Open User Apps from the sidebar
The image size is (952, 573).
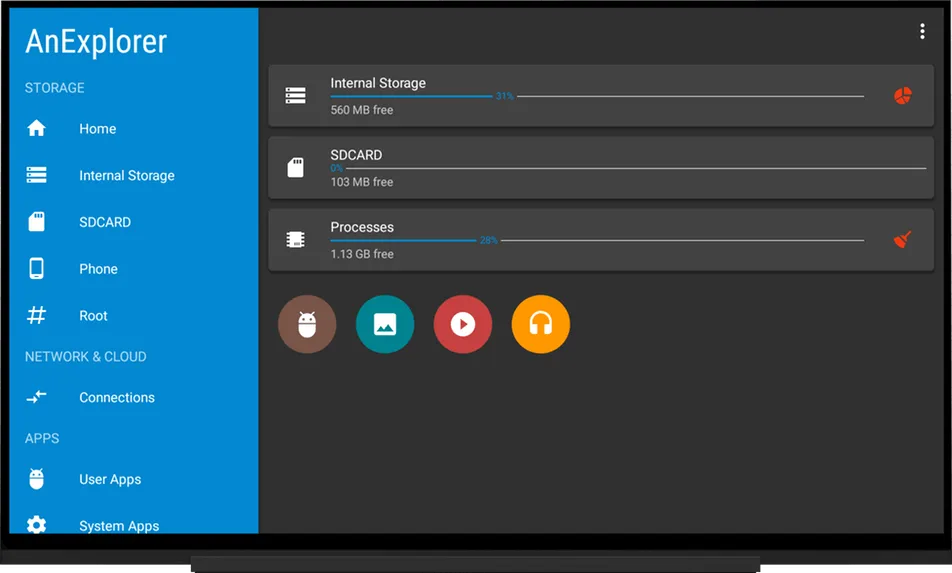(110, 480)
